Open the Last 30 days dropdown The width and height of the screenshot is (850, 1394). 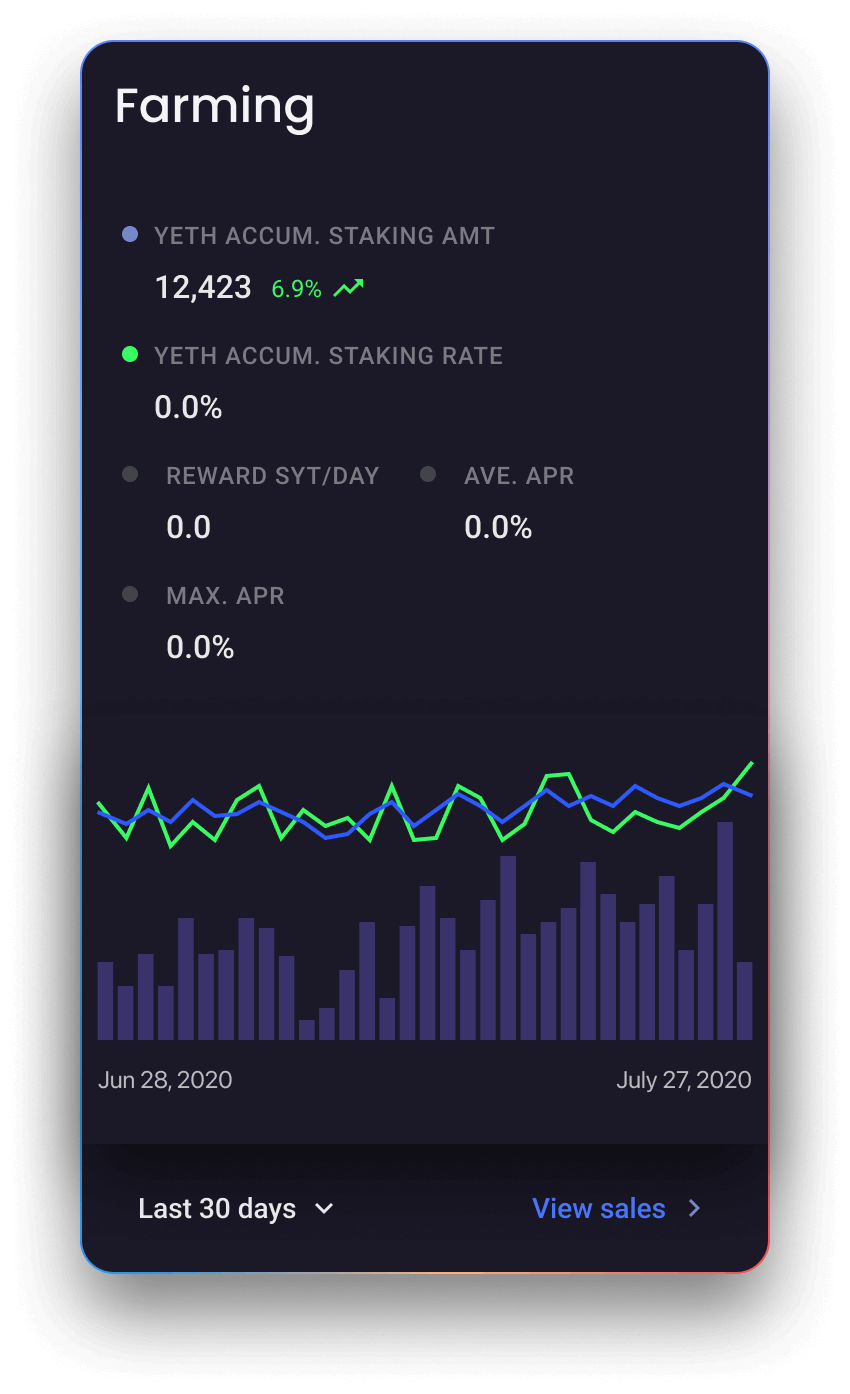click(x=217, y=1208)
